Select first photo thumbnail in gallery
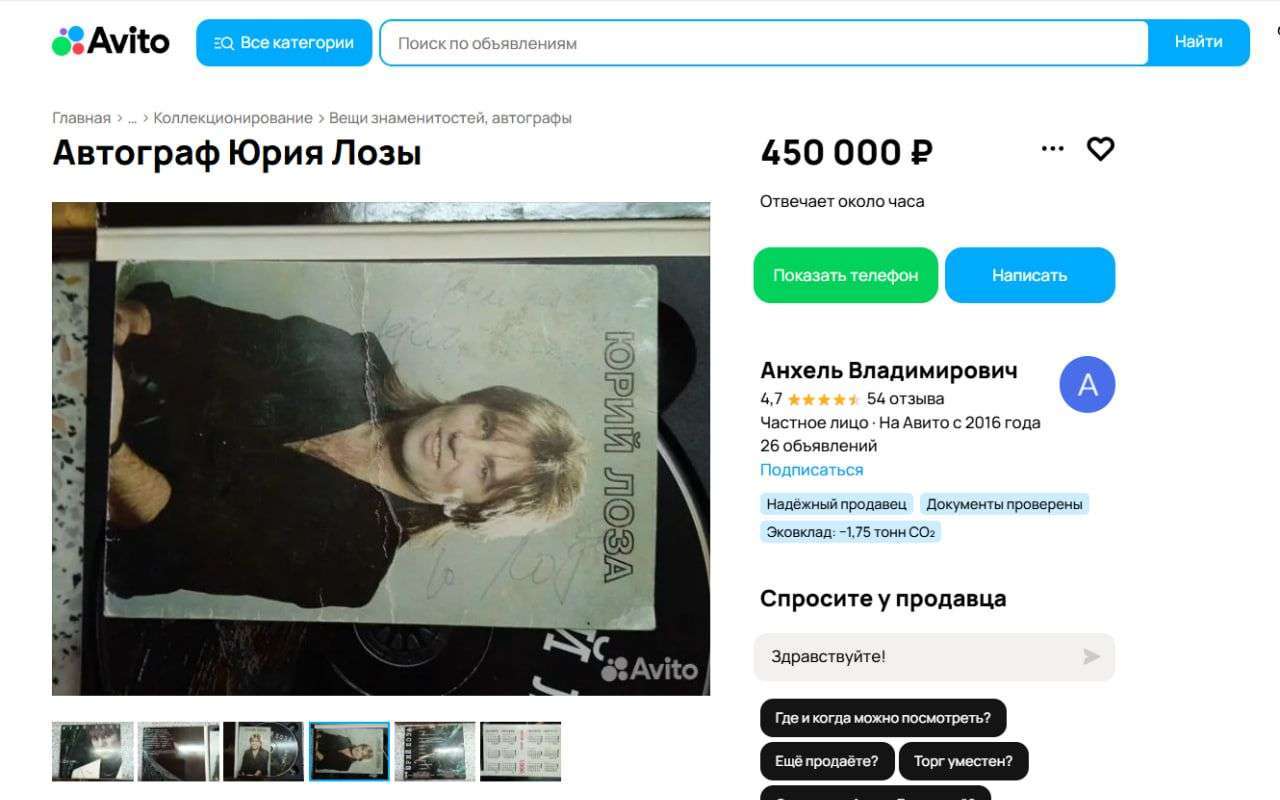This screenshot has height=800, width=1280. click(93, 751)
